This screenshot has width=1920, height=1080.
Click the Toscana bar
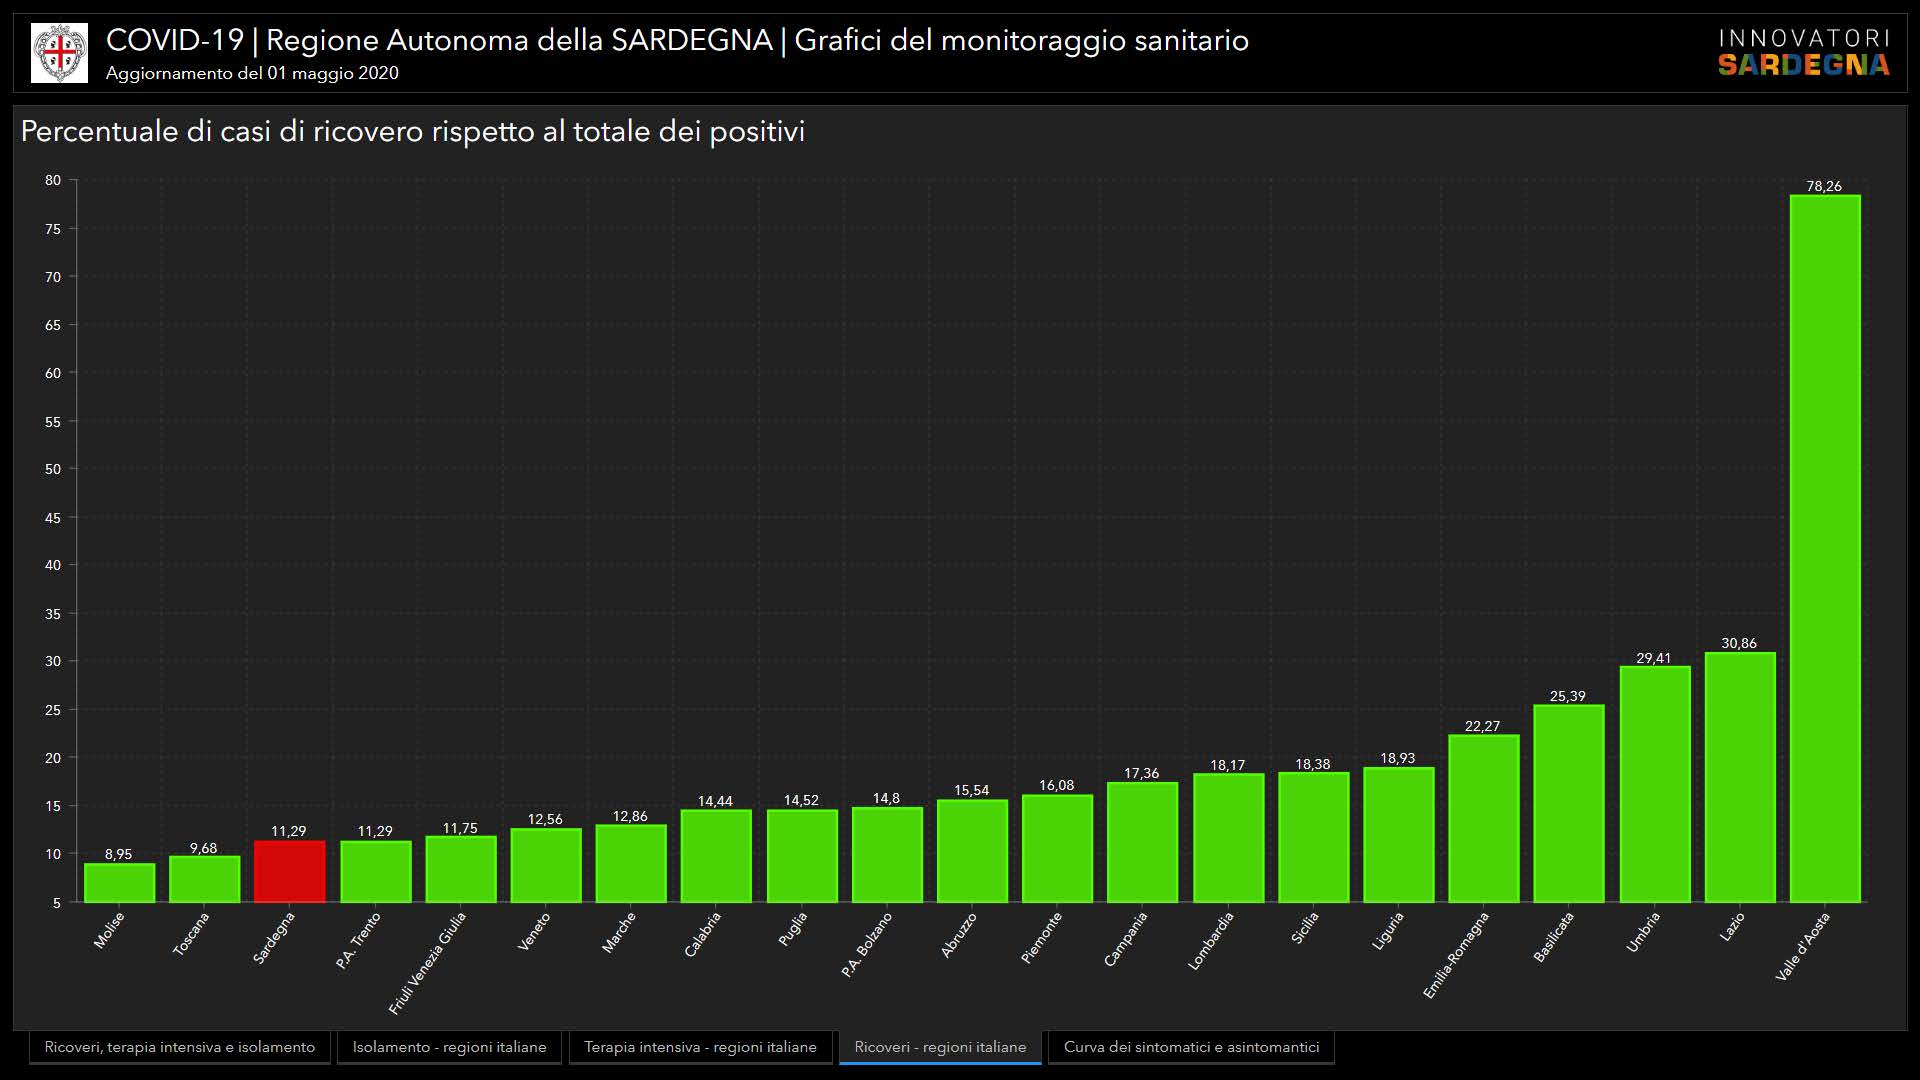204,879
